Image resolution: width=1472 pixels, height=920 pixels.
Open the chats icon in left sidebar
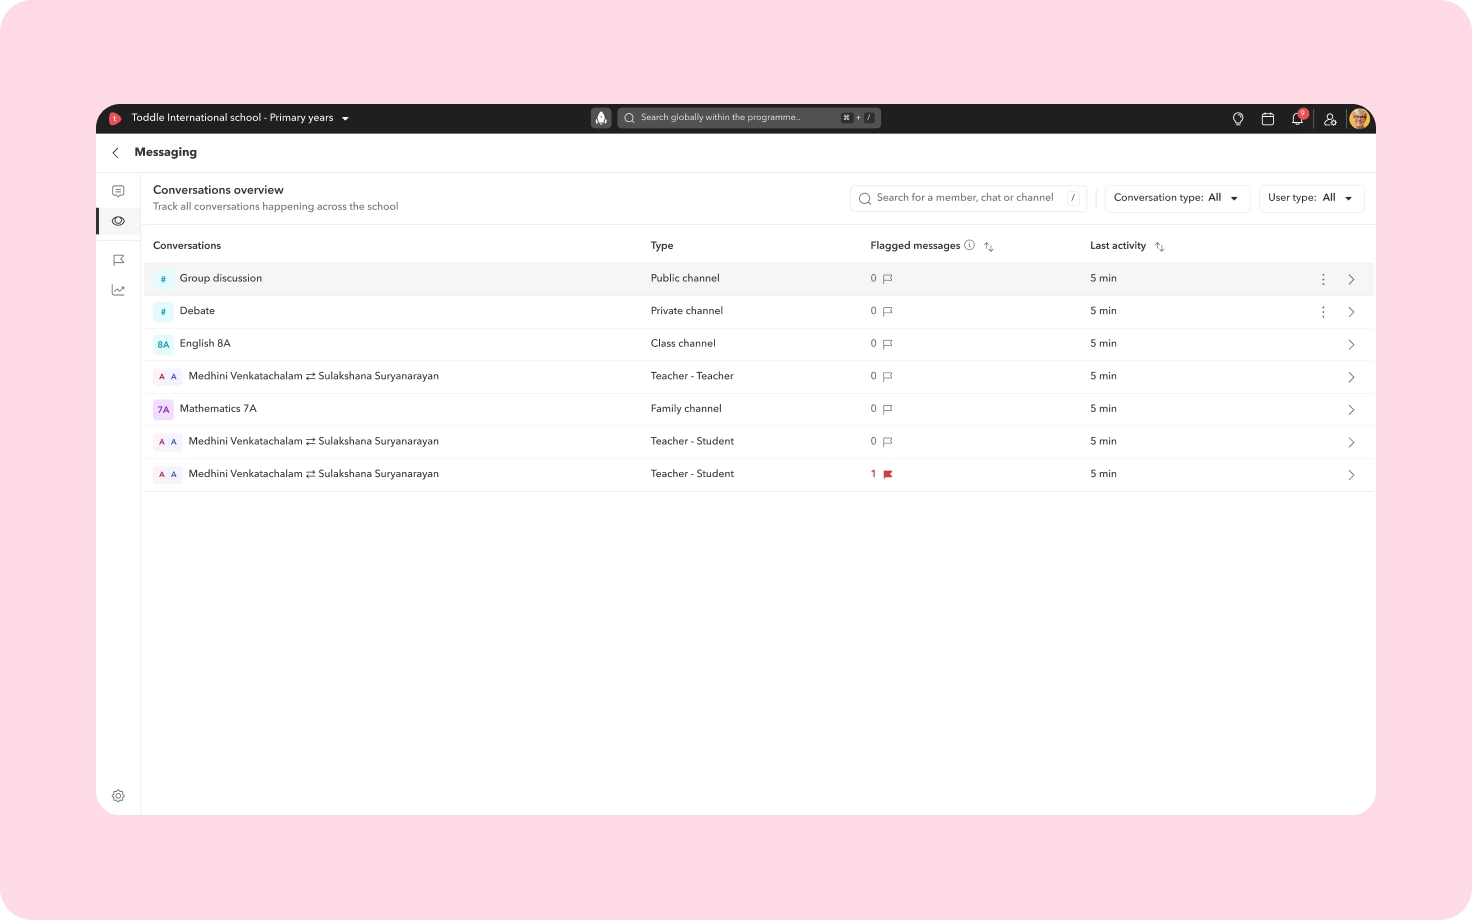(x=118, y=191)
